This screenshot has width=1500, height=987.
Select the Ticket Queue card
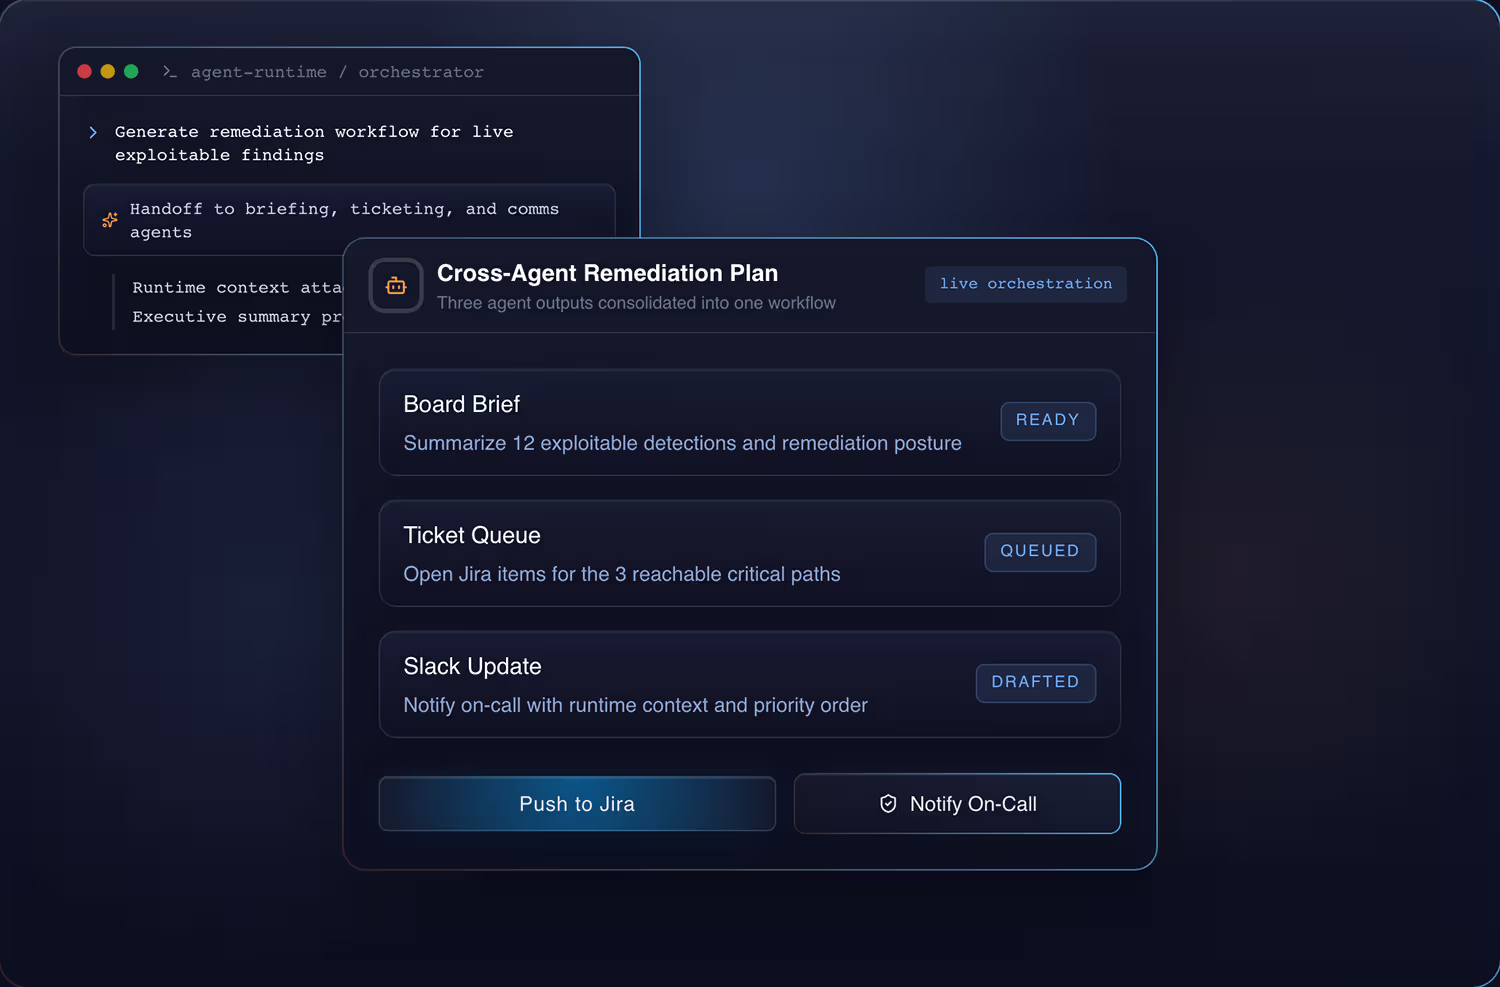(x=749, y=553)
